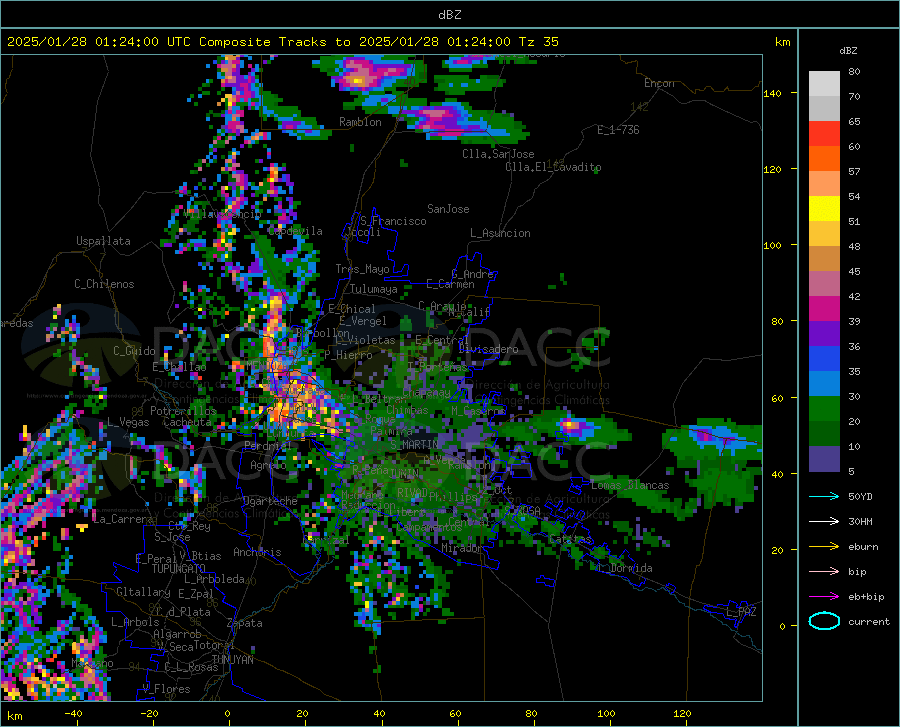Click the 30 dBZ light blue swatch
900x727 pixels.
(824, 384)
